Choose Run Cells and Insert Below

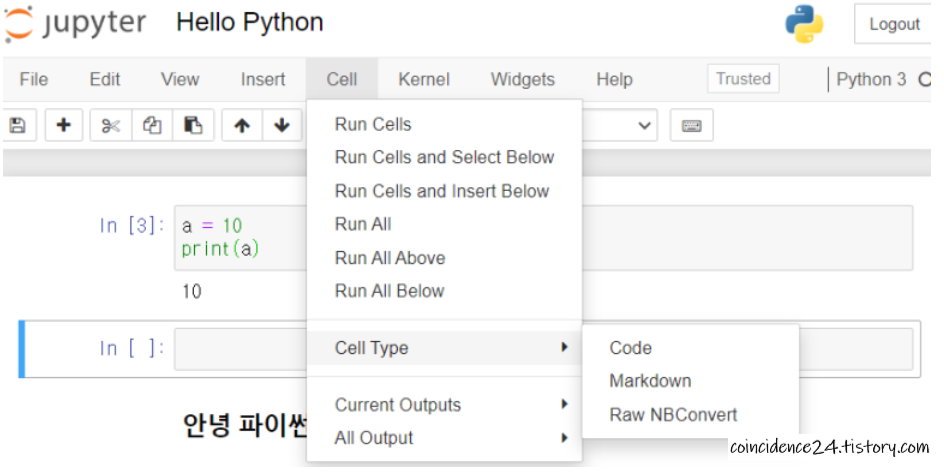444,191
